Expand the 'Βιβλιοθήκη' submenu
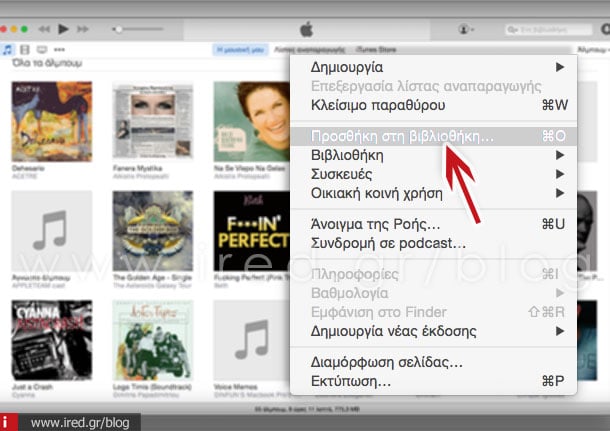This screenshot has height=431, width=610. point(433,155)
